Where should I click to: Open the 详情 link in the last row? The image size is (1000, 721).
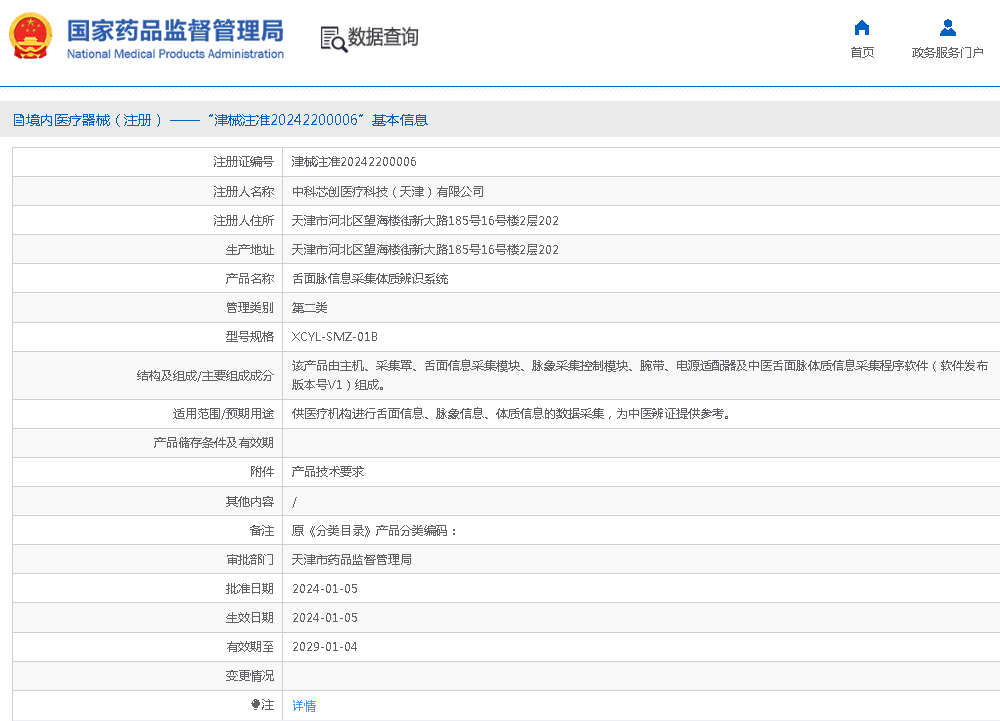point(304,706)
